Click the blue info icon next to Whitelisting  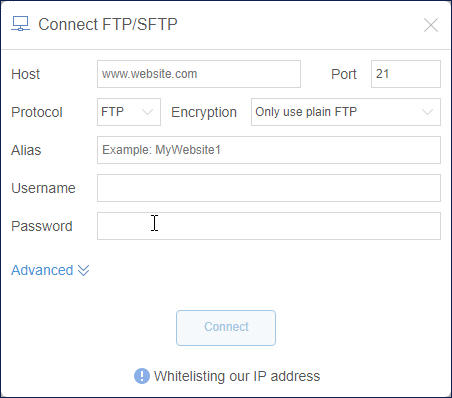[142, 376]
